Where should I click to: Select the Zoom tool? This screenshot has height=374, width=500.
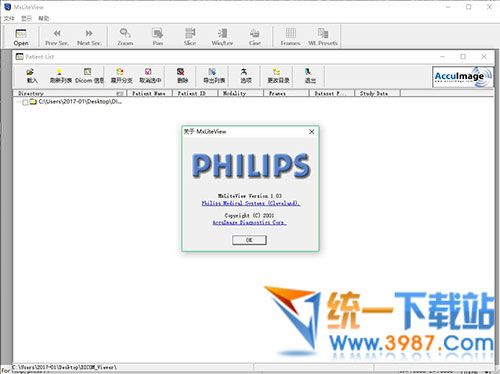pos(125,37)
